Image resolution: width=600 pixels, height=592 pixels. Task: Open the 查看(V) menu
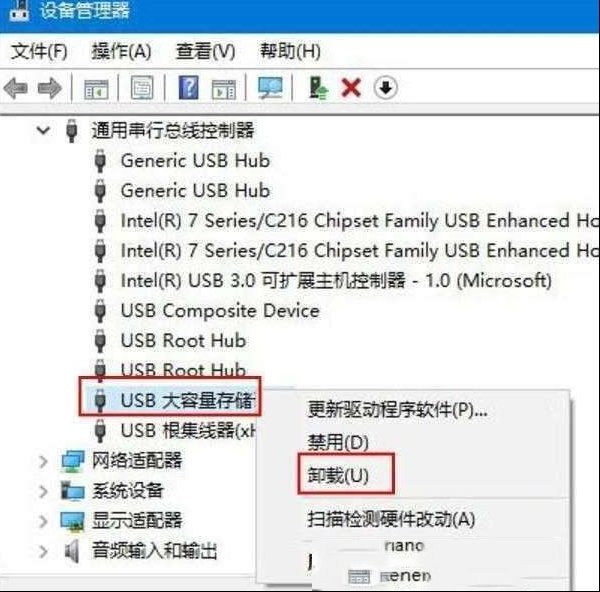205,51
